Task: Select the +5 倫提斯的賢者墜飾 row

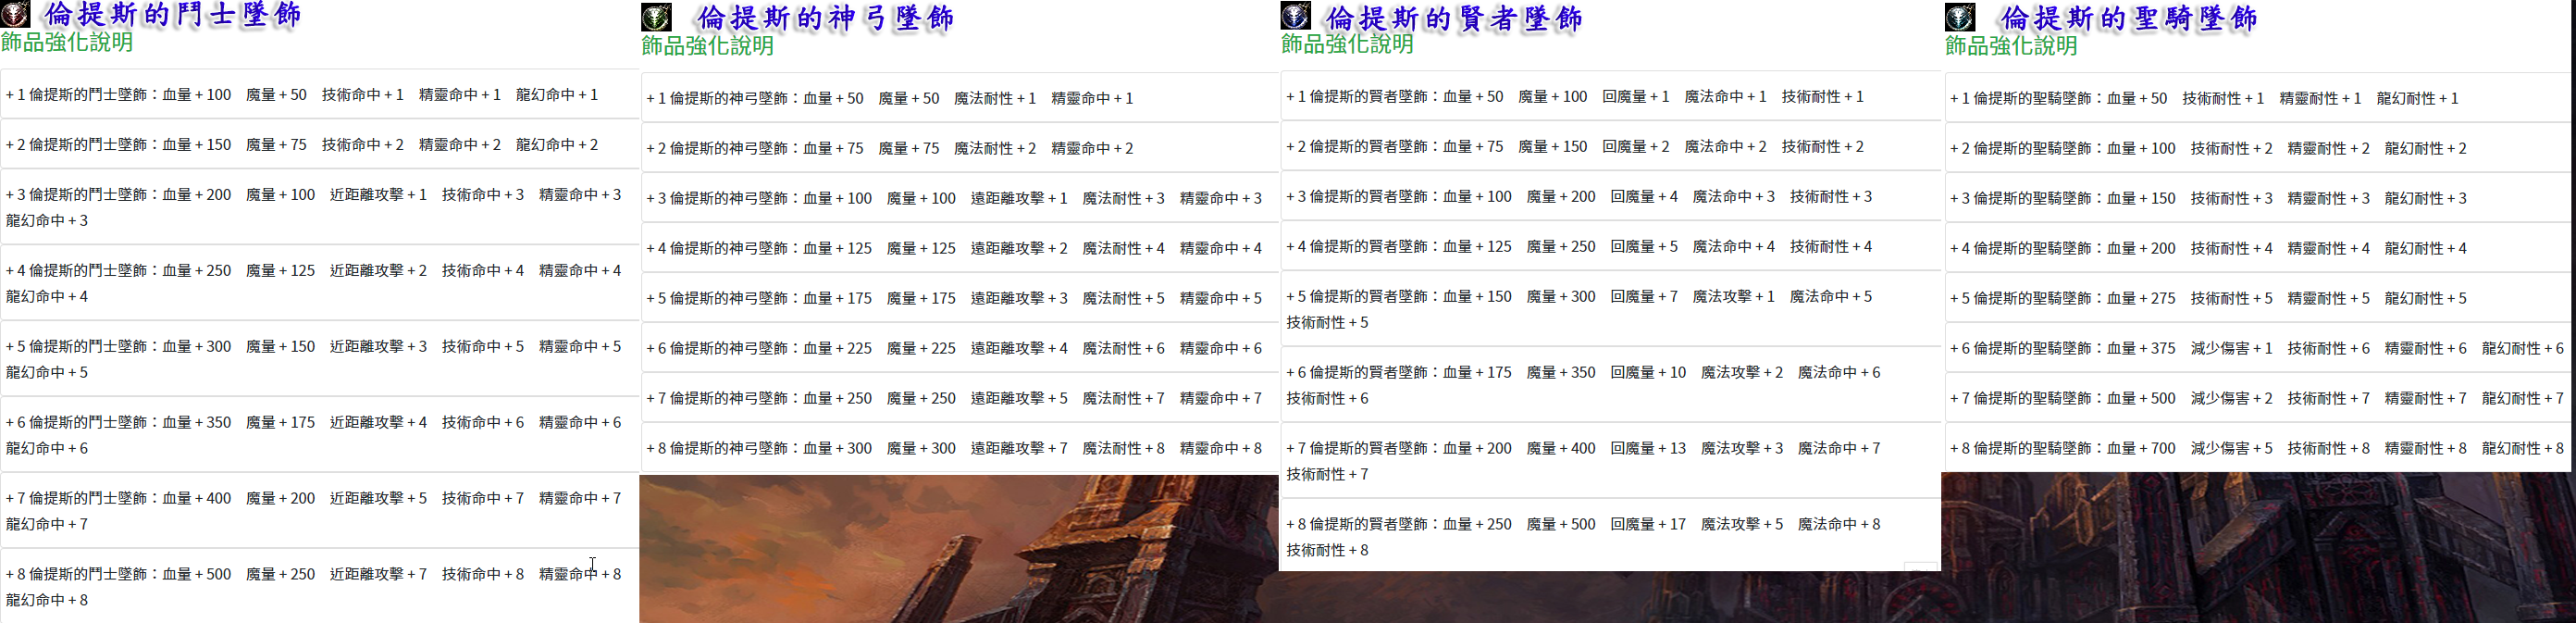Action: 1611,309
